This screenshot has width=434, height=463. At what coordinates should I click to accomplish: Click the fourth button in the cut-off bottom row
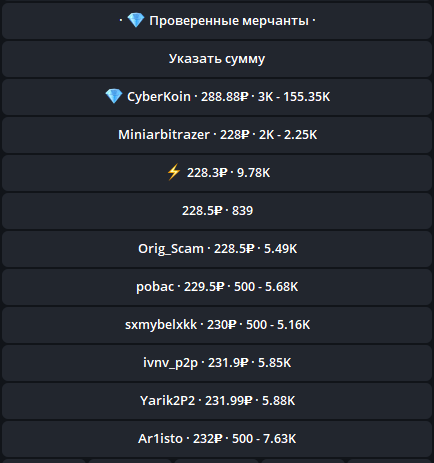pos(303,461)
